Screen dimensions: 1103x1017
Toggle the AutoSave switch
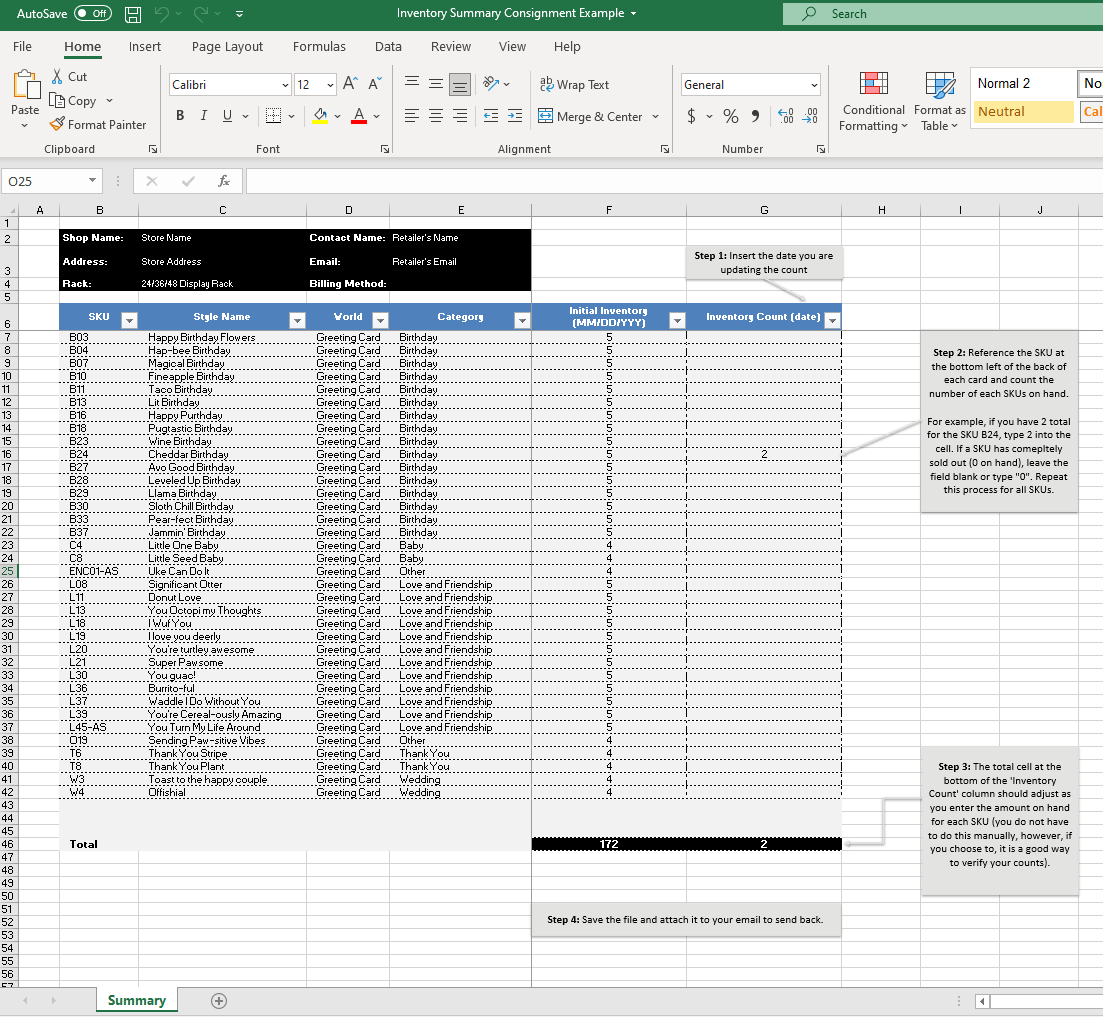[93, 13]
